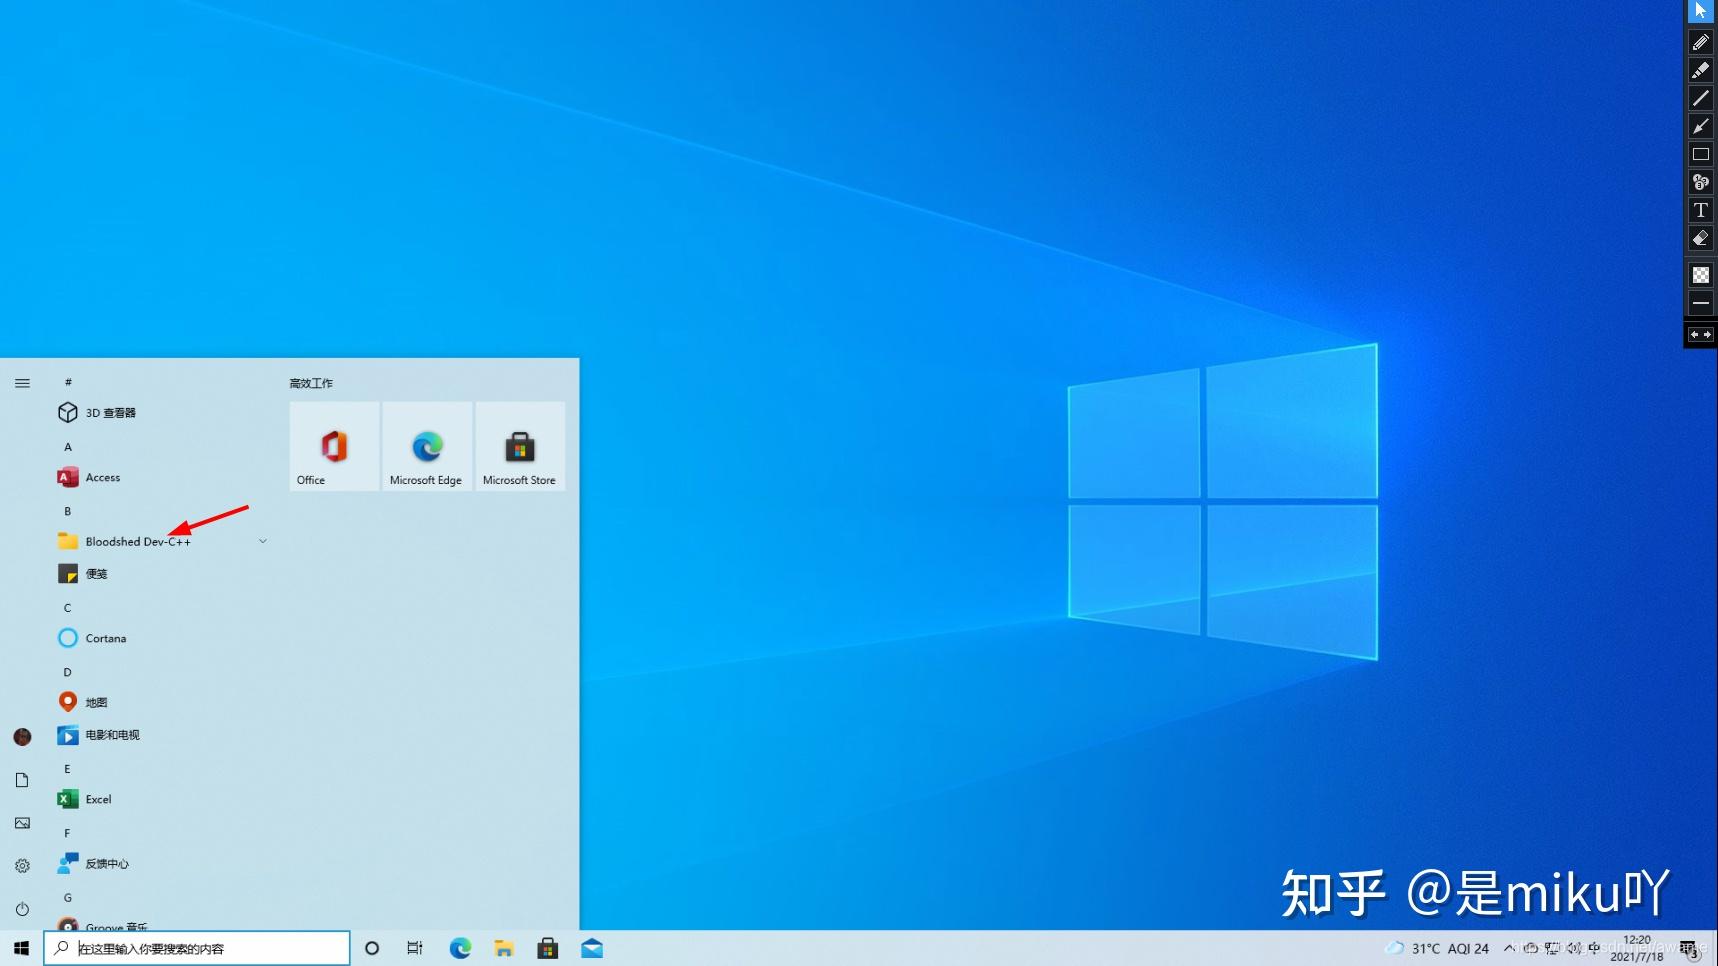The image size is (1718, 966).
Task: Switch to the cursor selection tool
Action: point(1699,11)
